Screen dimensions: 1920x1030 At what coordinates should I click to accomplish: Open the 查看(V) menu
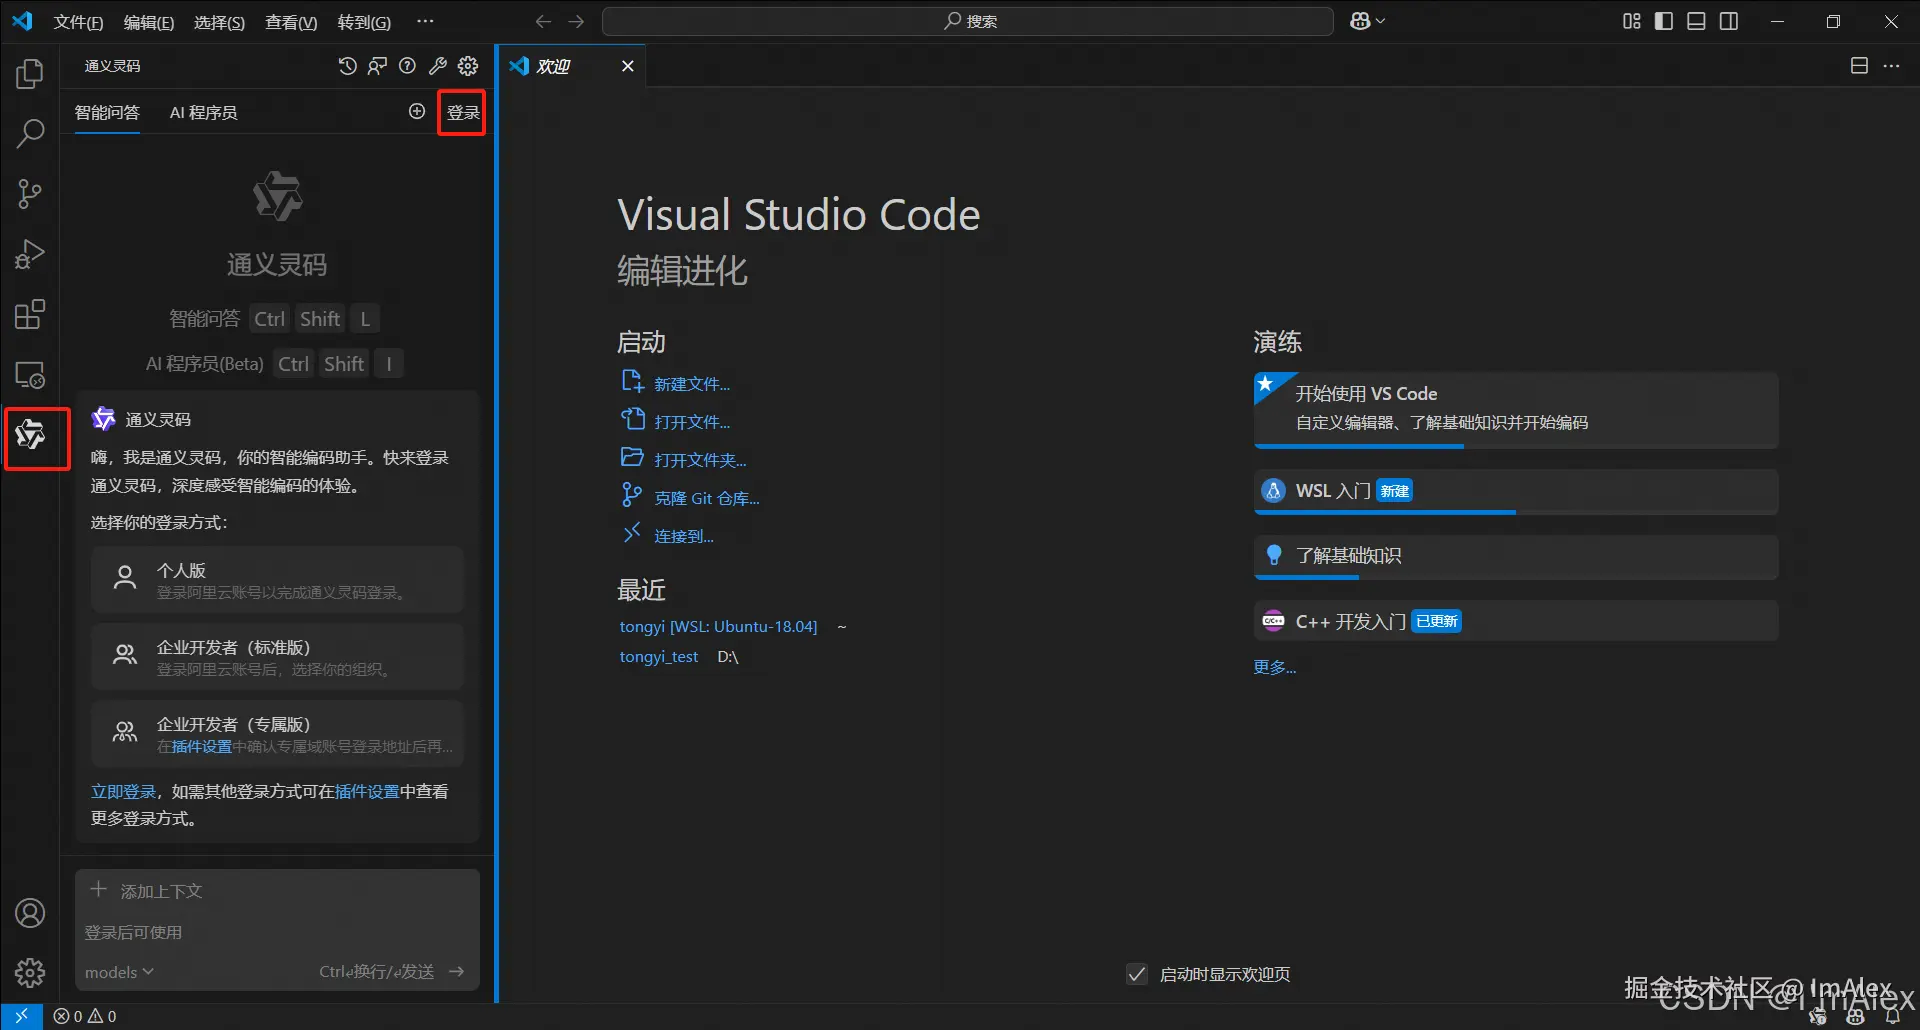pyautogui.click(x=290, y=22)
